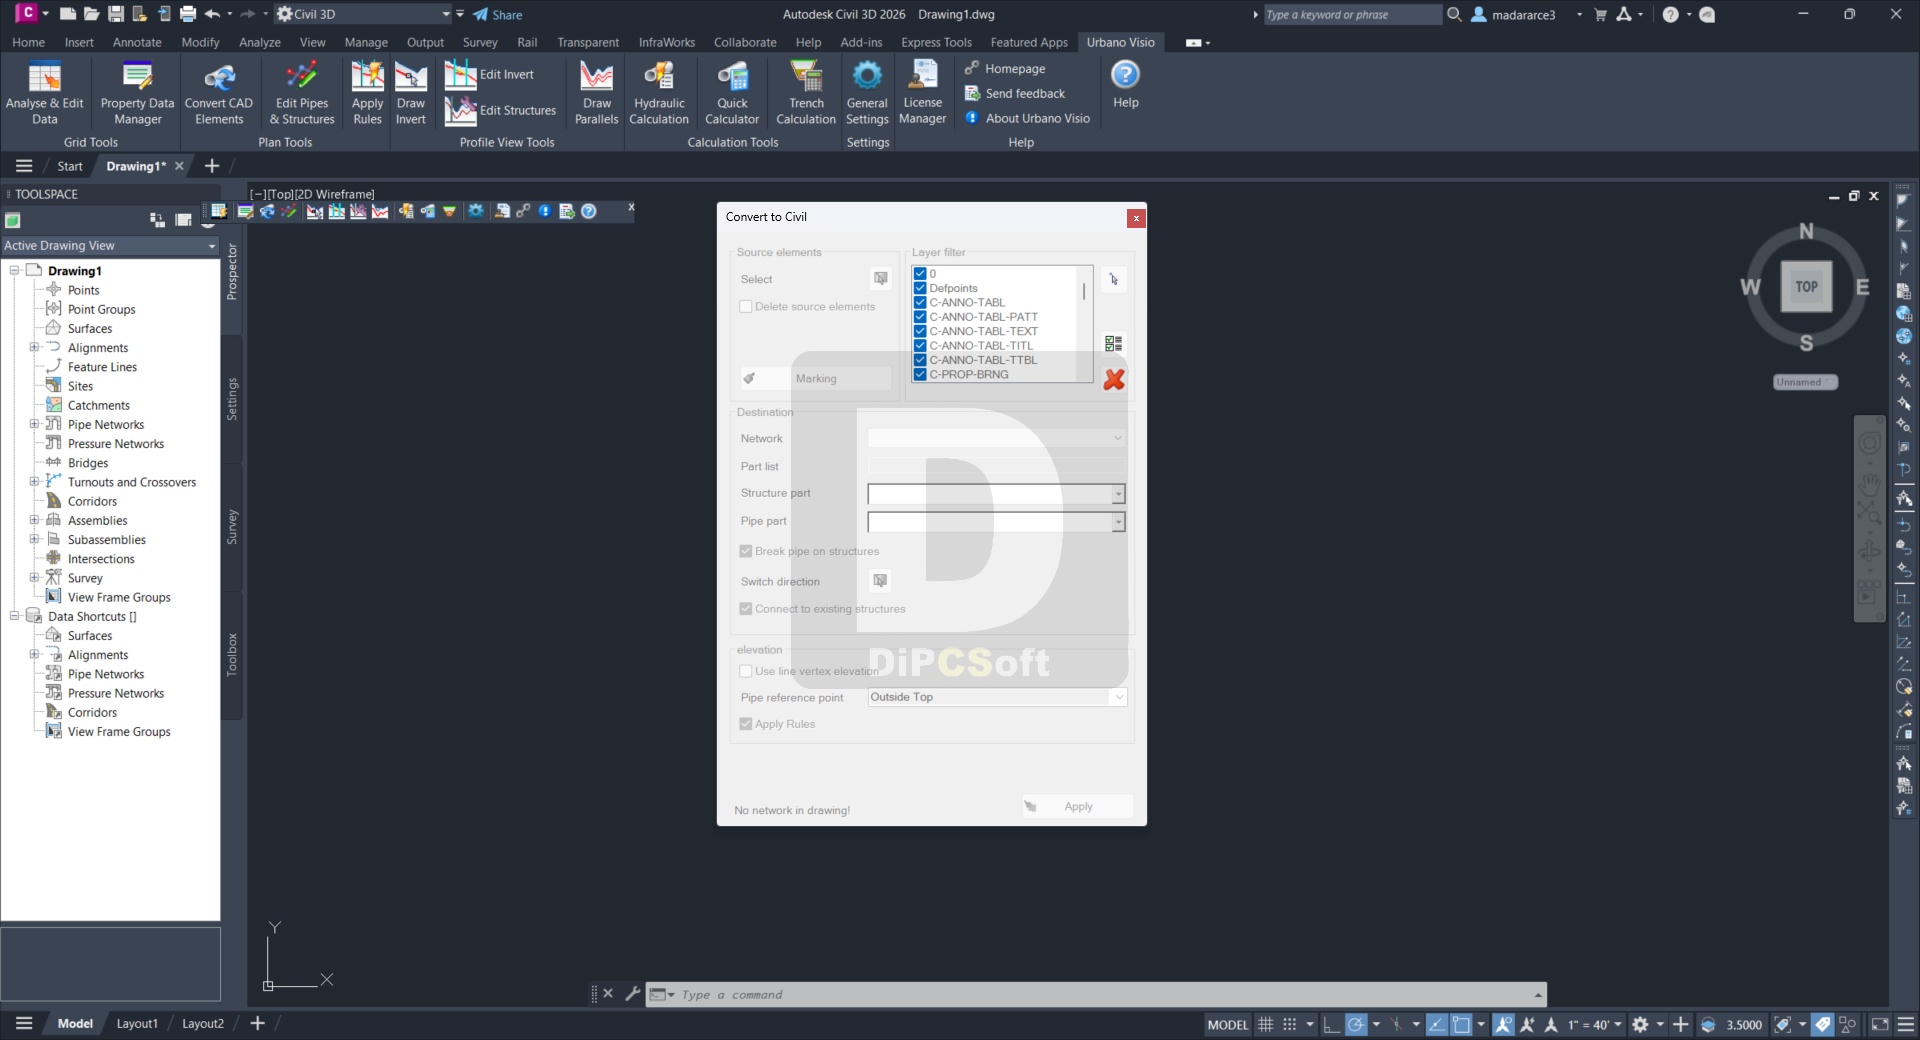Toggle Connect to existing structures checkbox

[746, 609]
